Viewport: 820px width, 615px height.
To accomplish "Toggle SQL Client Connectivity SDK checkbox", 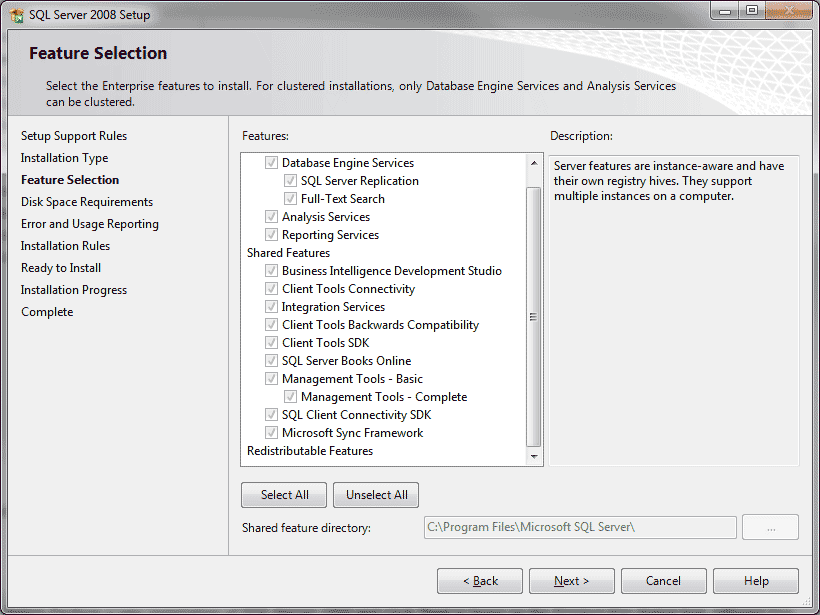I will point(271,415).
